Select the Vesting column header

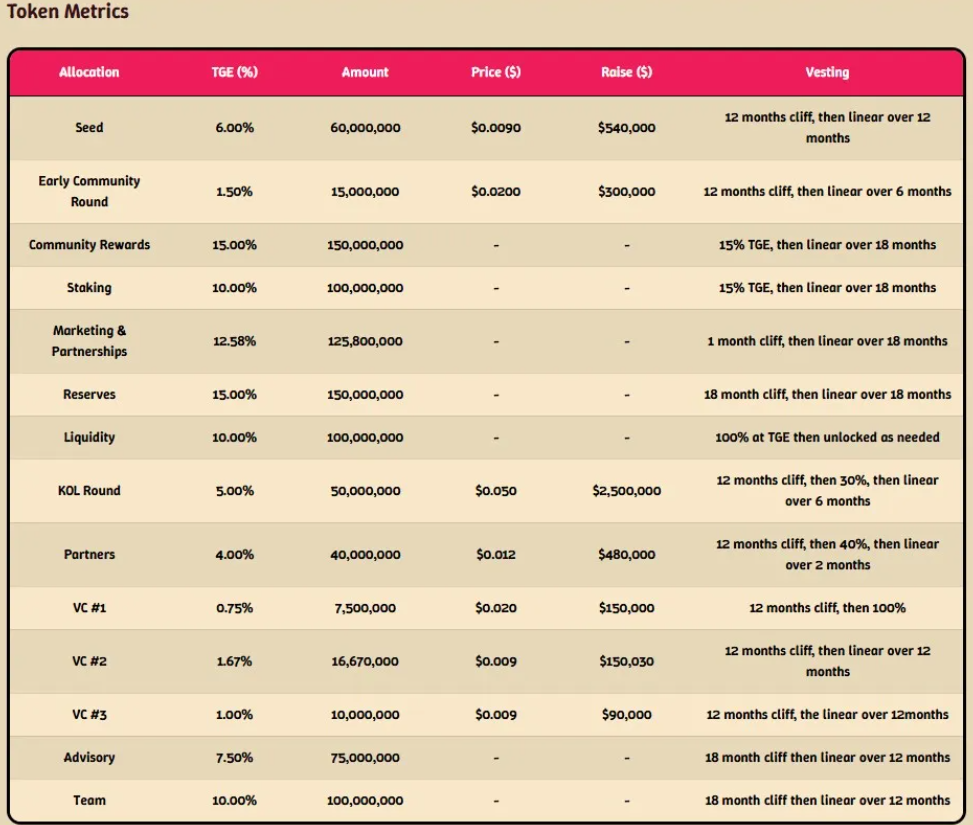(827, 72)
